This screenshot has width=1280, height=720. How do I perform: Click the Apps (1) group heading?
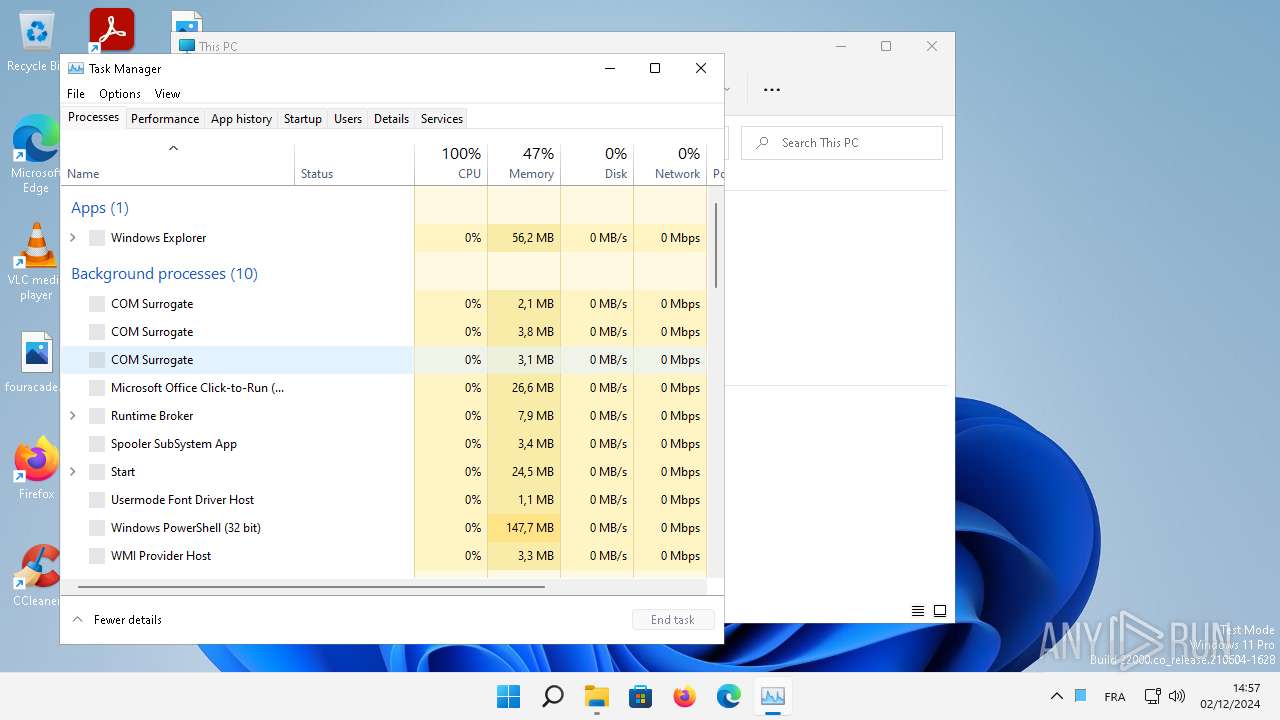click(x=100, y=208)
